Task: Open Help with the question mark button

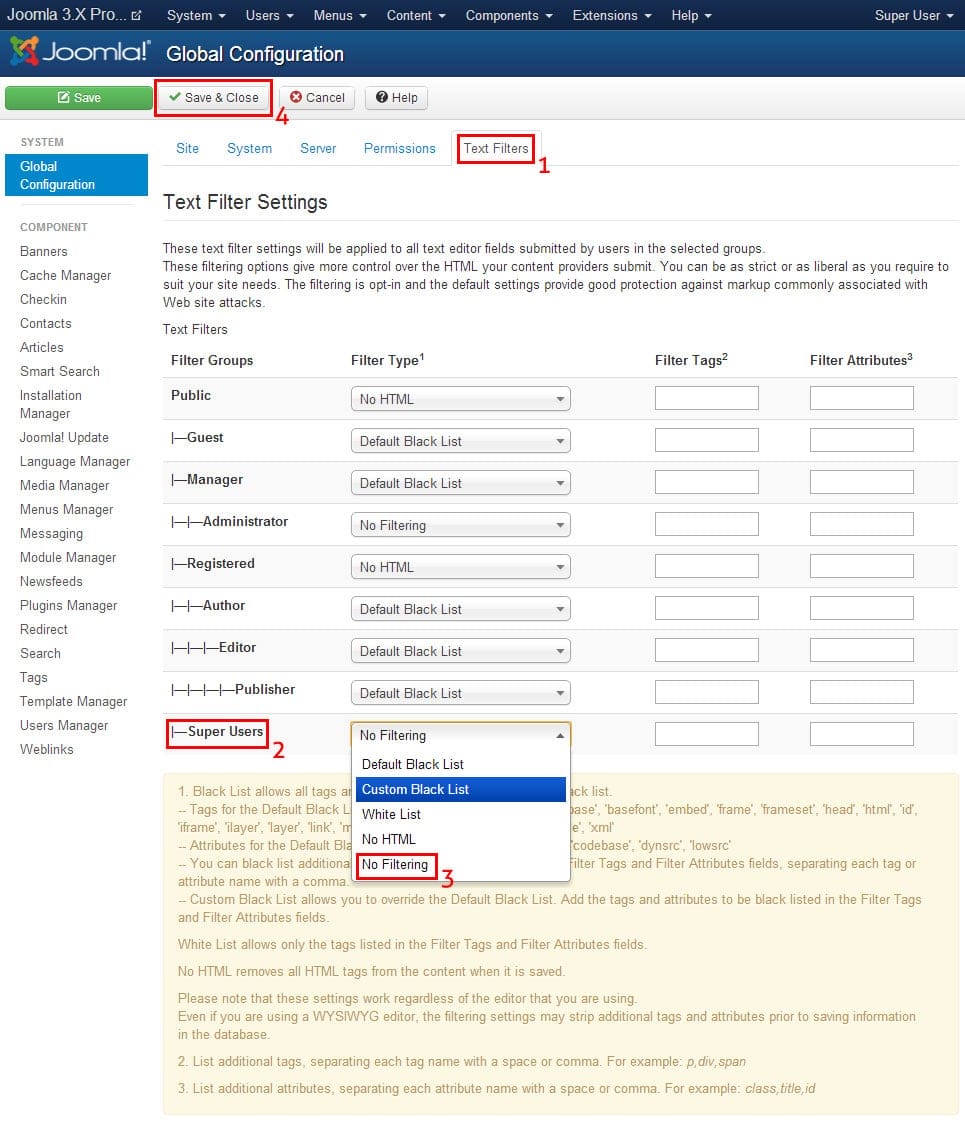Action: [x=396, y=97]
